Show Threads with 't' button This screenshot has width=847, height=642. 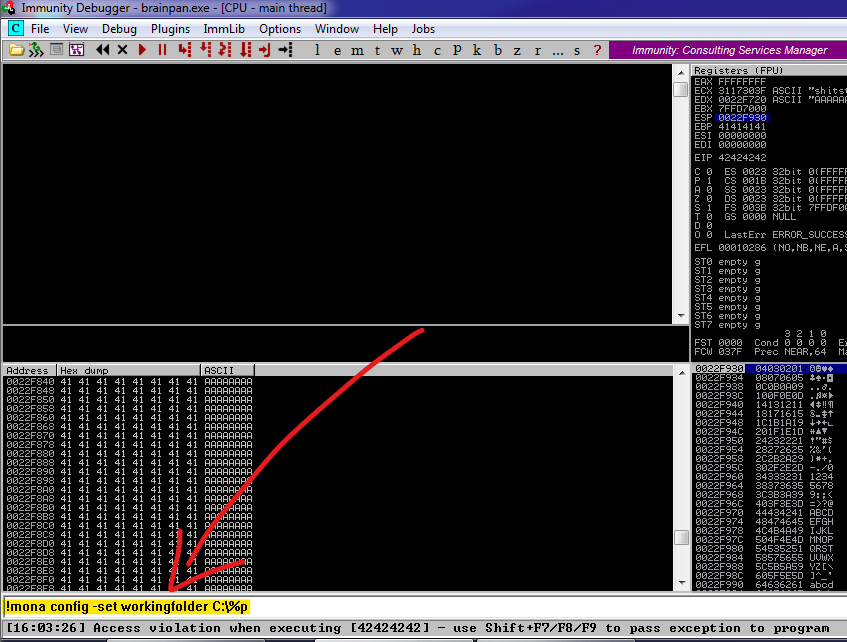click(x=377, y=50)
